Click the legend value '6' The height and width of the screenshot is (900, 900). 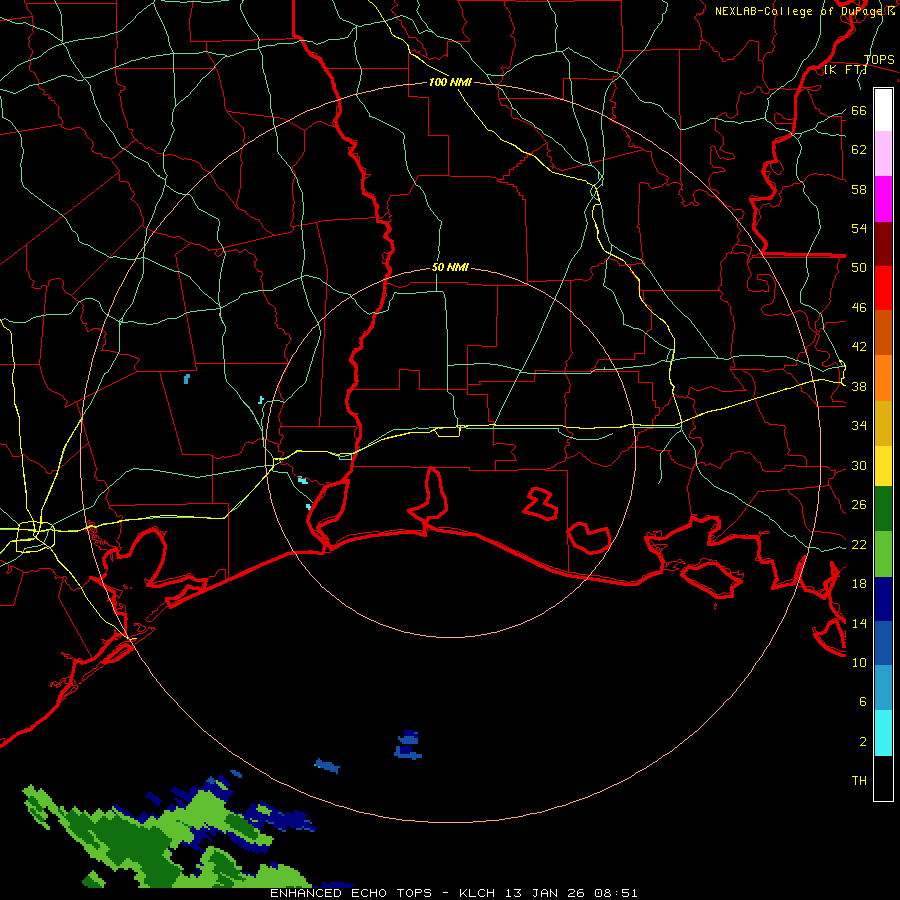pyautogui.click(x=862, y=702)
